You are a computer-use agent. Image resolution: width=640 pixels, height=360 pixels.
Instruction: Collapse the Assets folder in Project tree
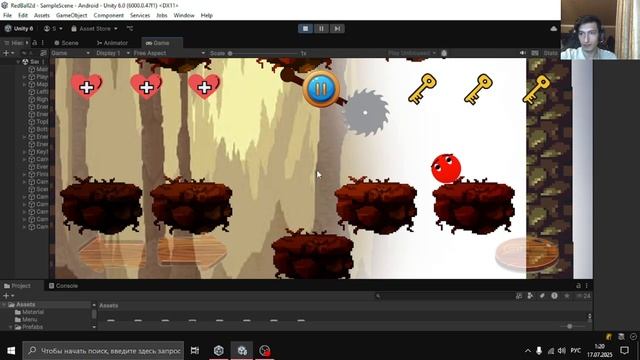(4, 304)
